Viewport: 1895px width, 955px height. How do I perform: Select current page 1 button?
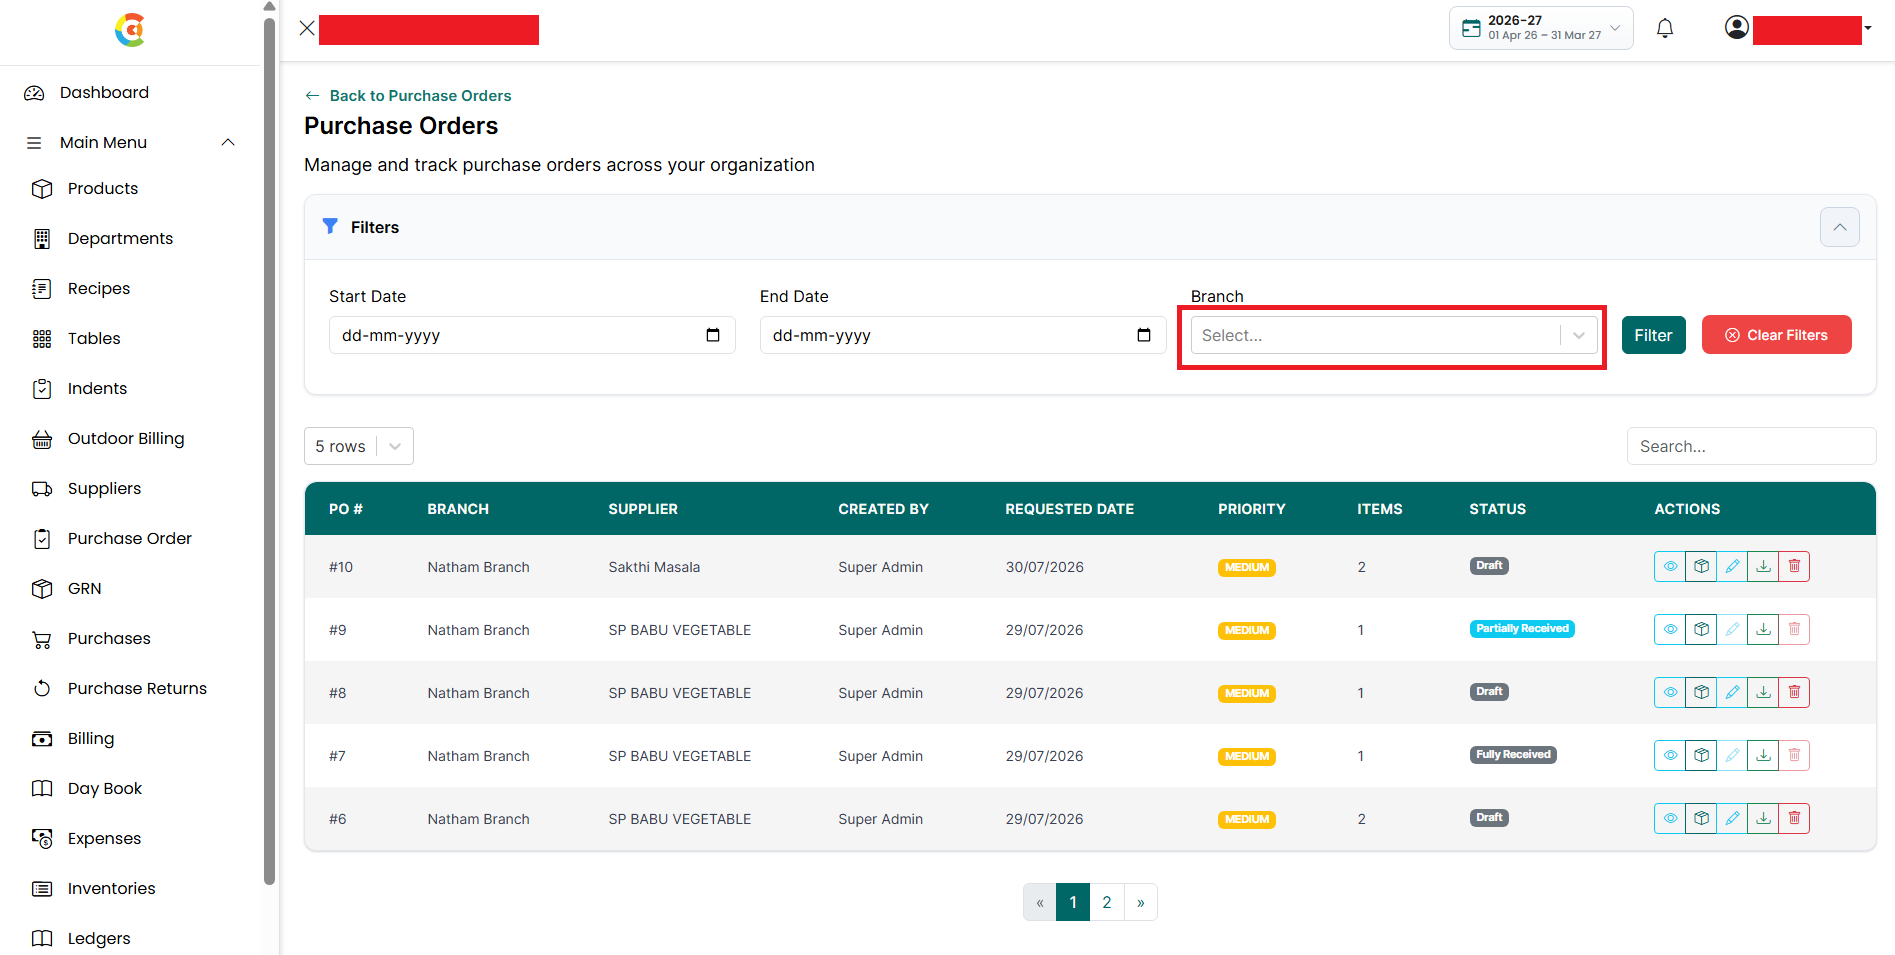1073,902
